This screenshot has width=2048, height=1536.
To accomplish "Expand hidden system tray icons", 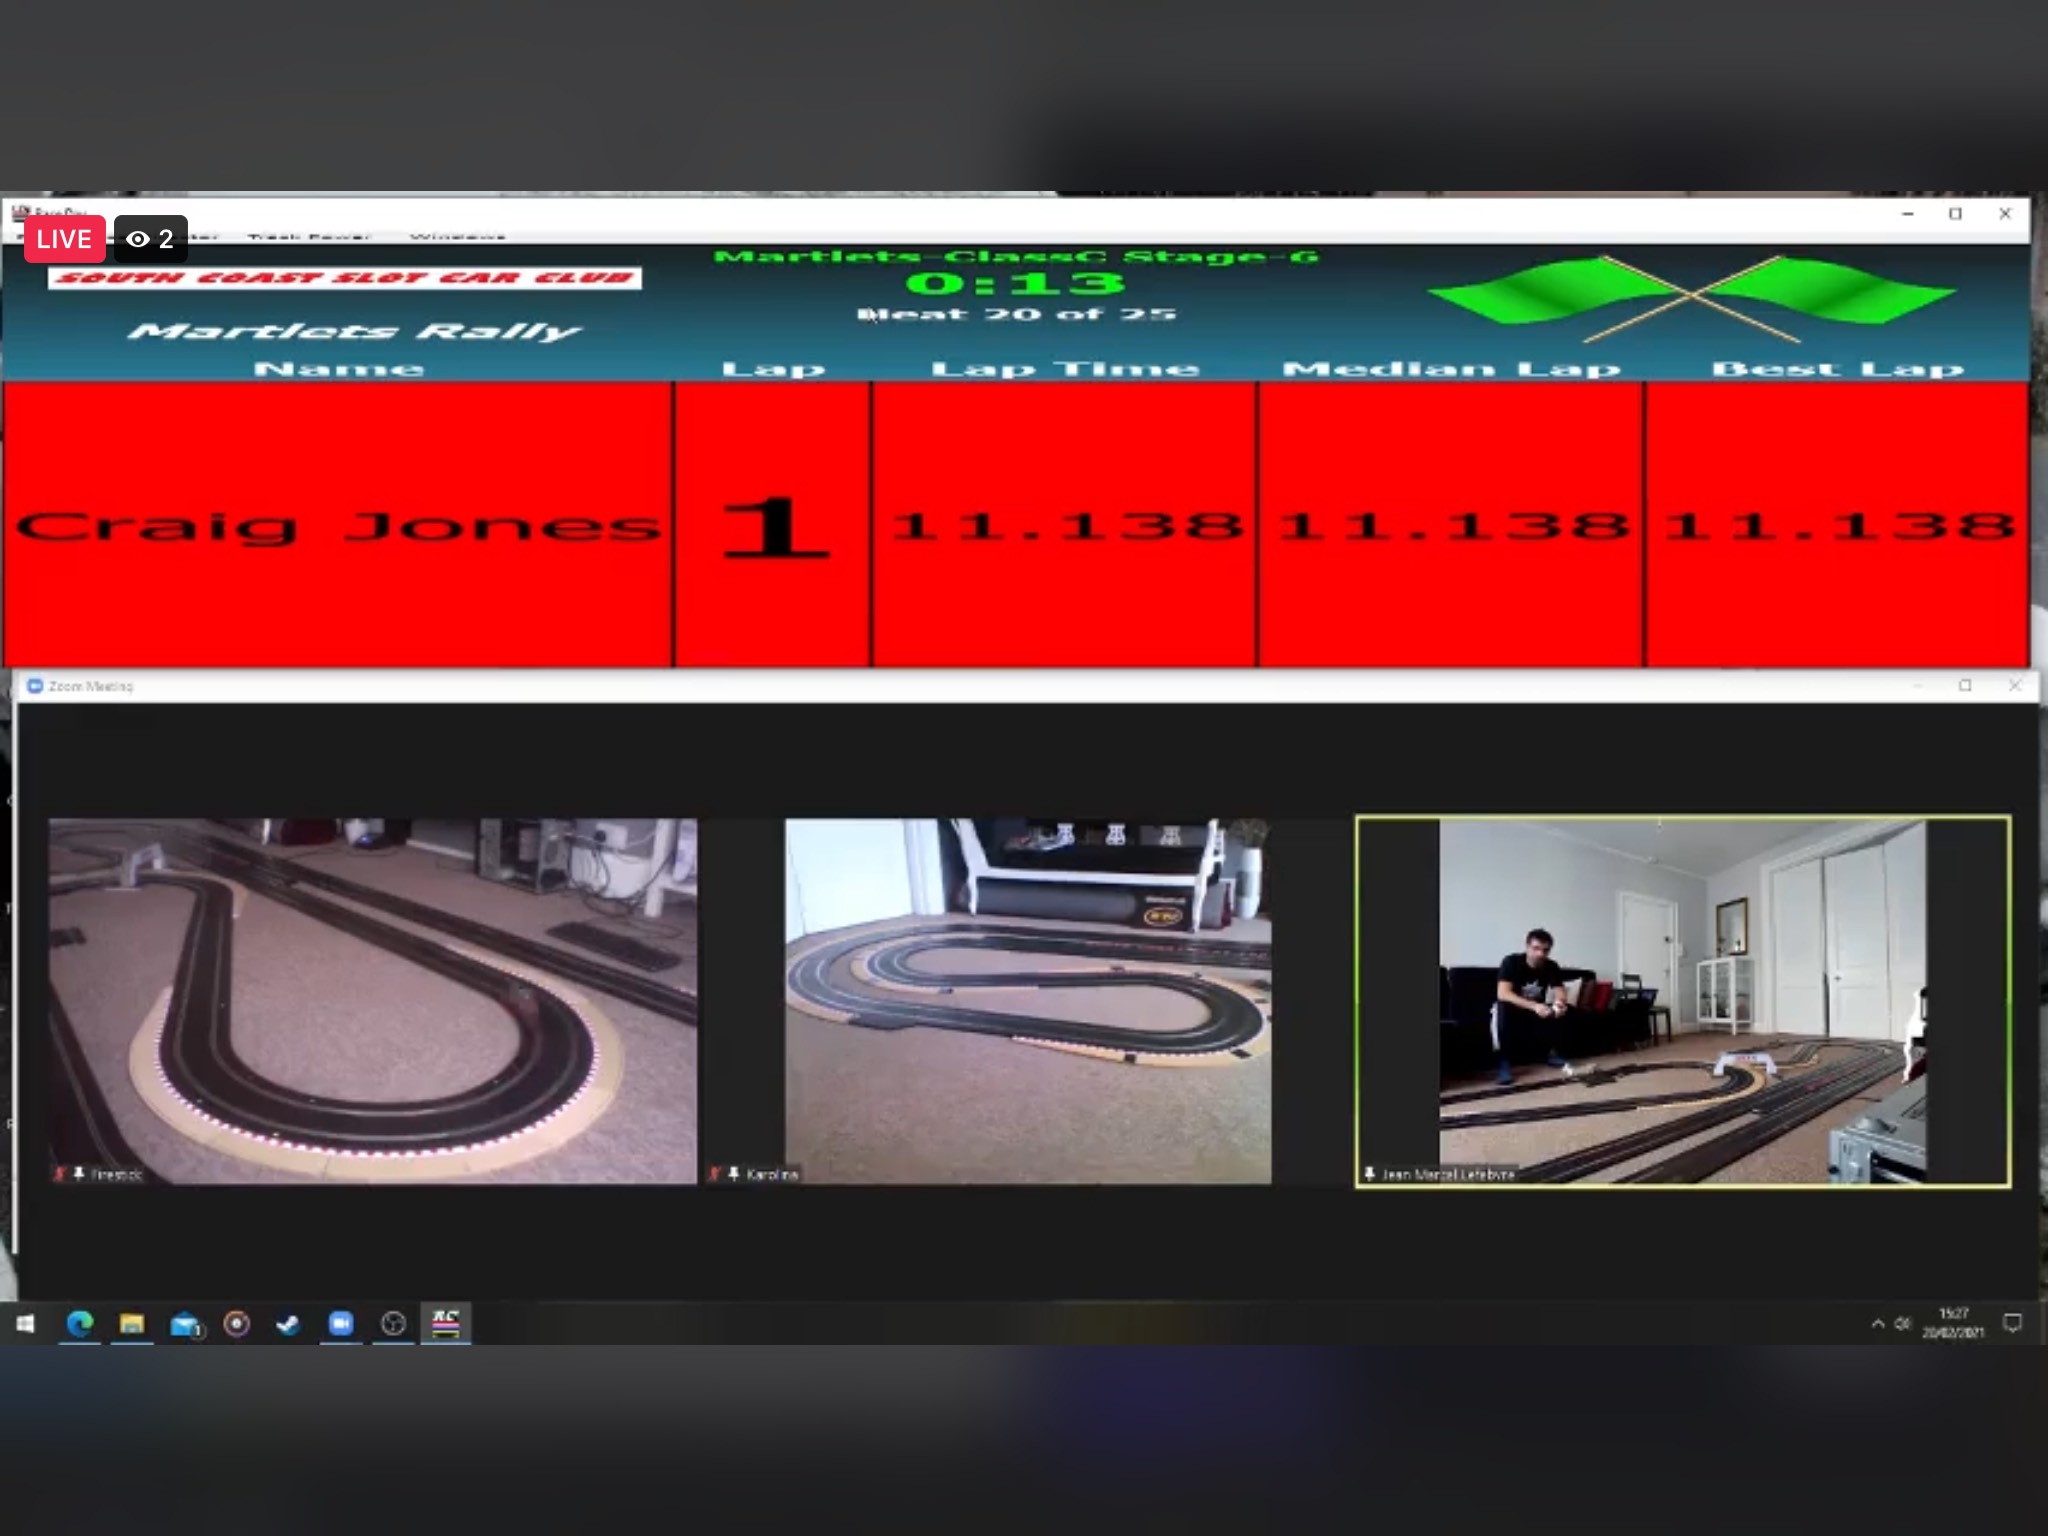I will pos(1877,1324).
